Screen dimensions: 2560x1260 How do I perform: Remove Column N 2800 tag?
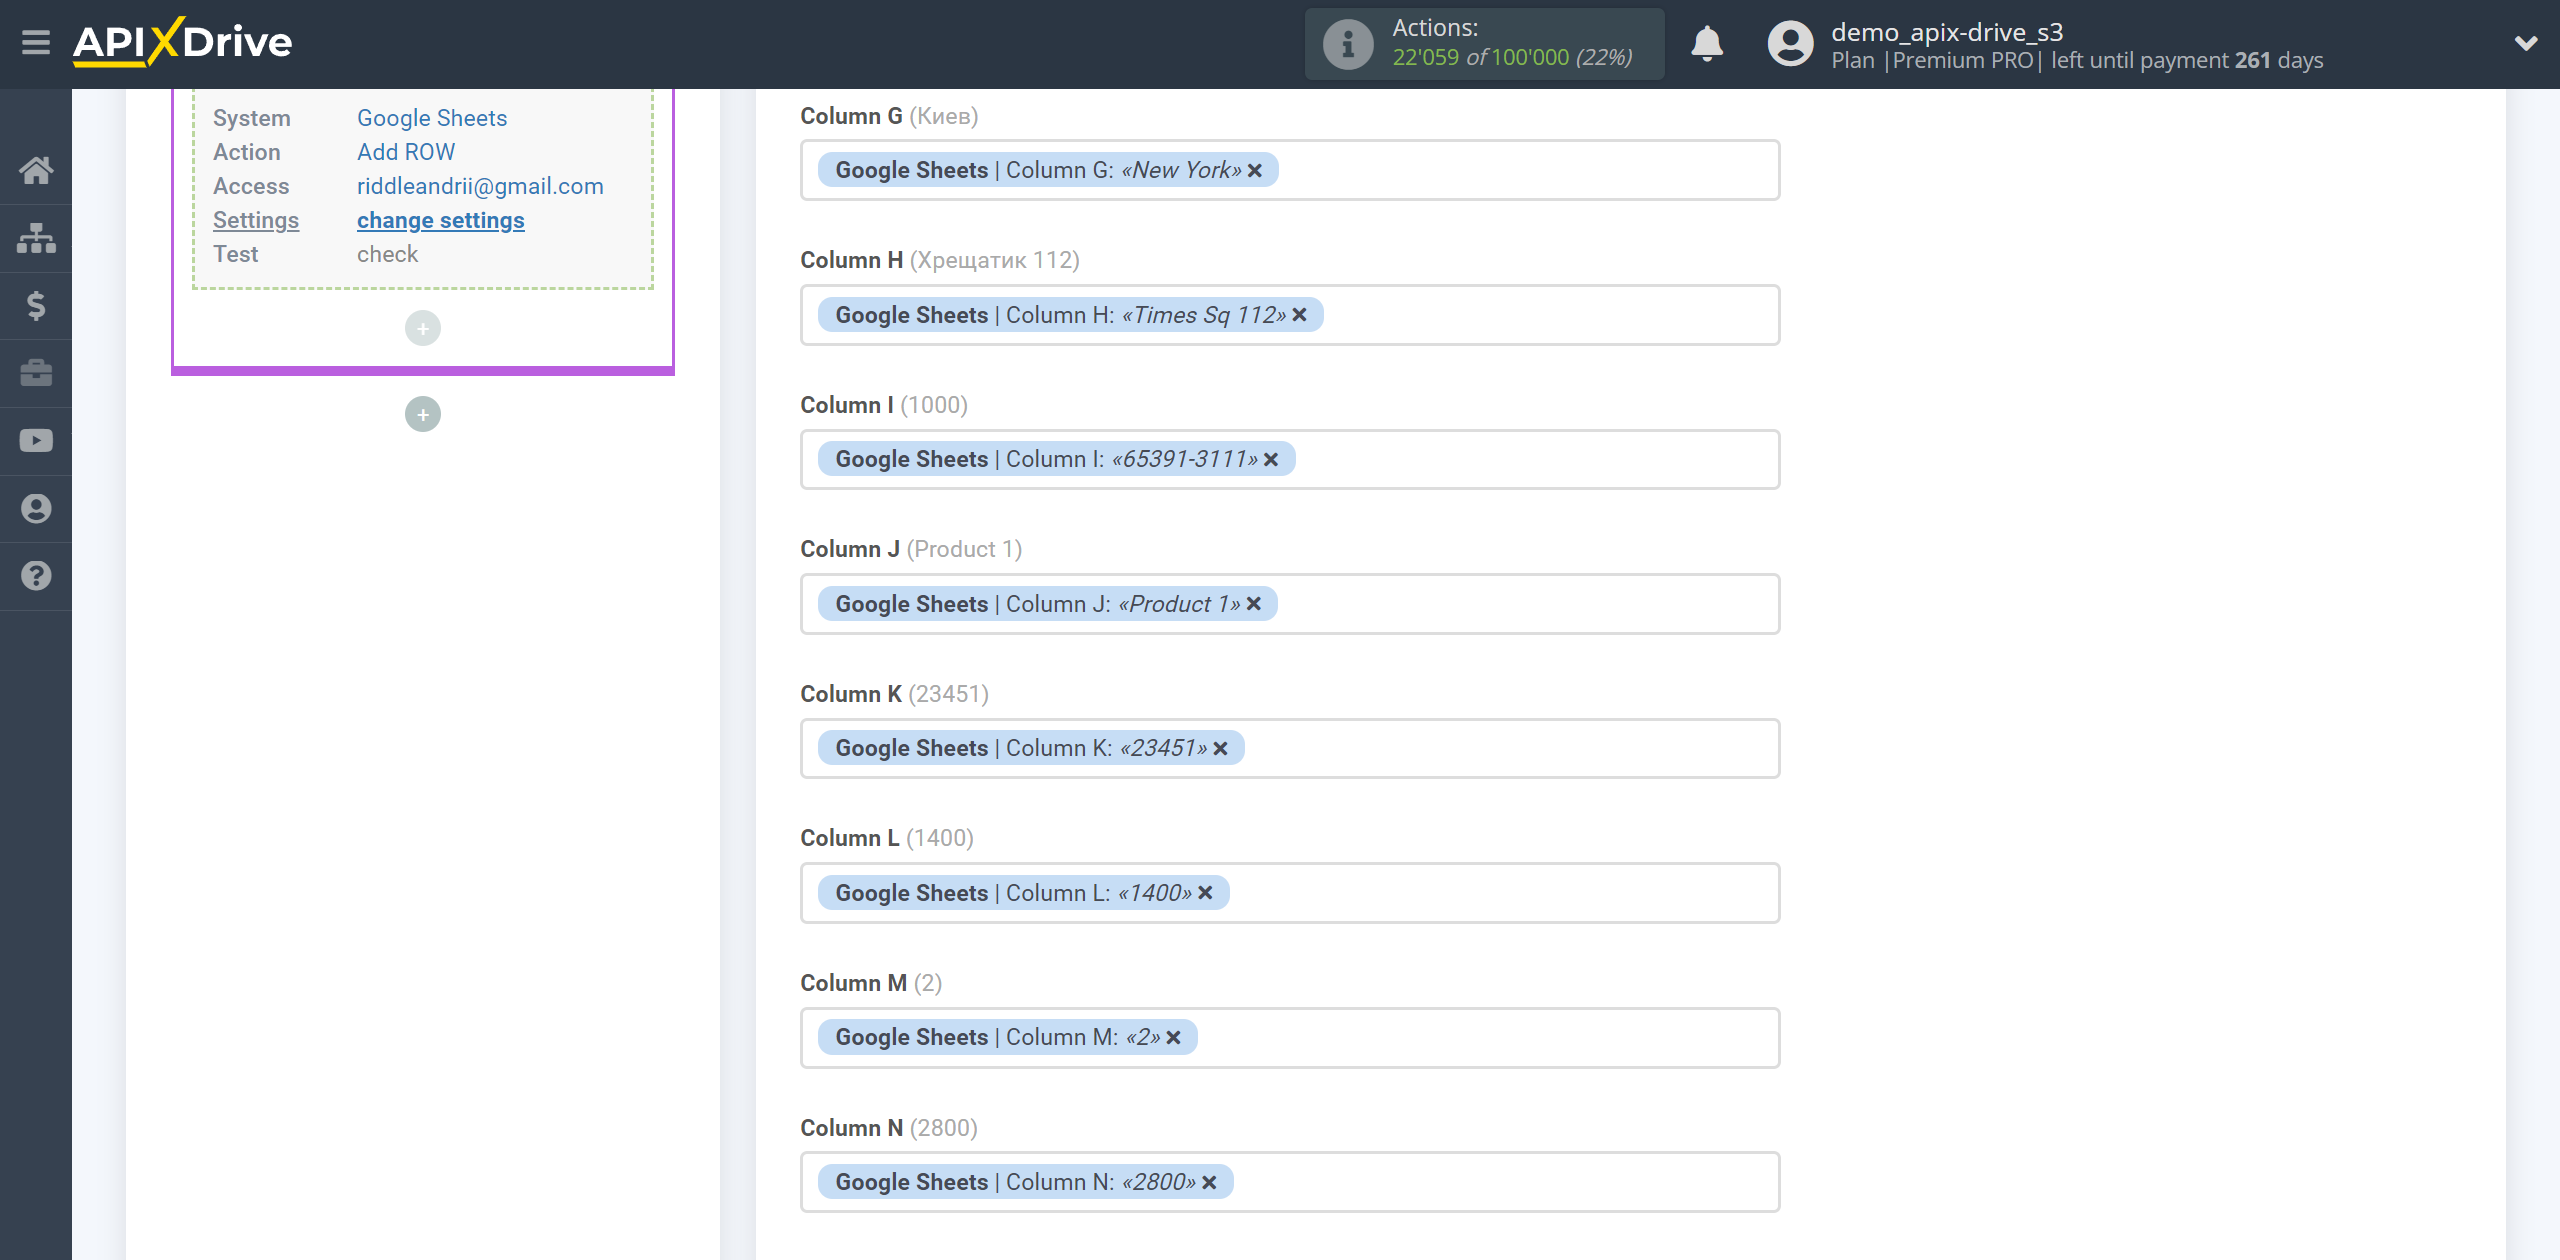click(1209, 1182)
